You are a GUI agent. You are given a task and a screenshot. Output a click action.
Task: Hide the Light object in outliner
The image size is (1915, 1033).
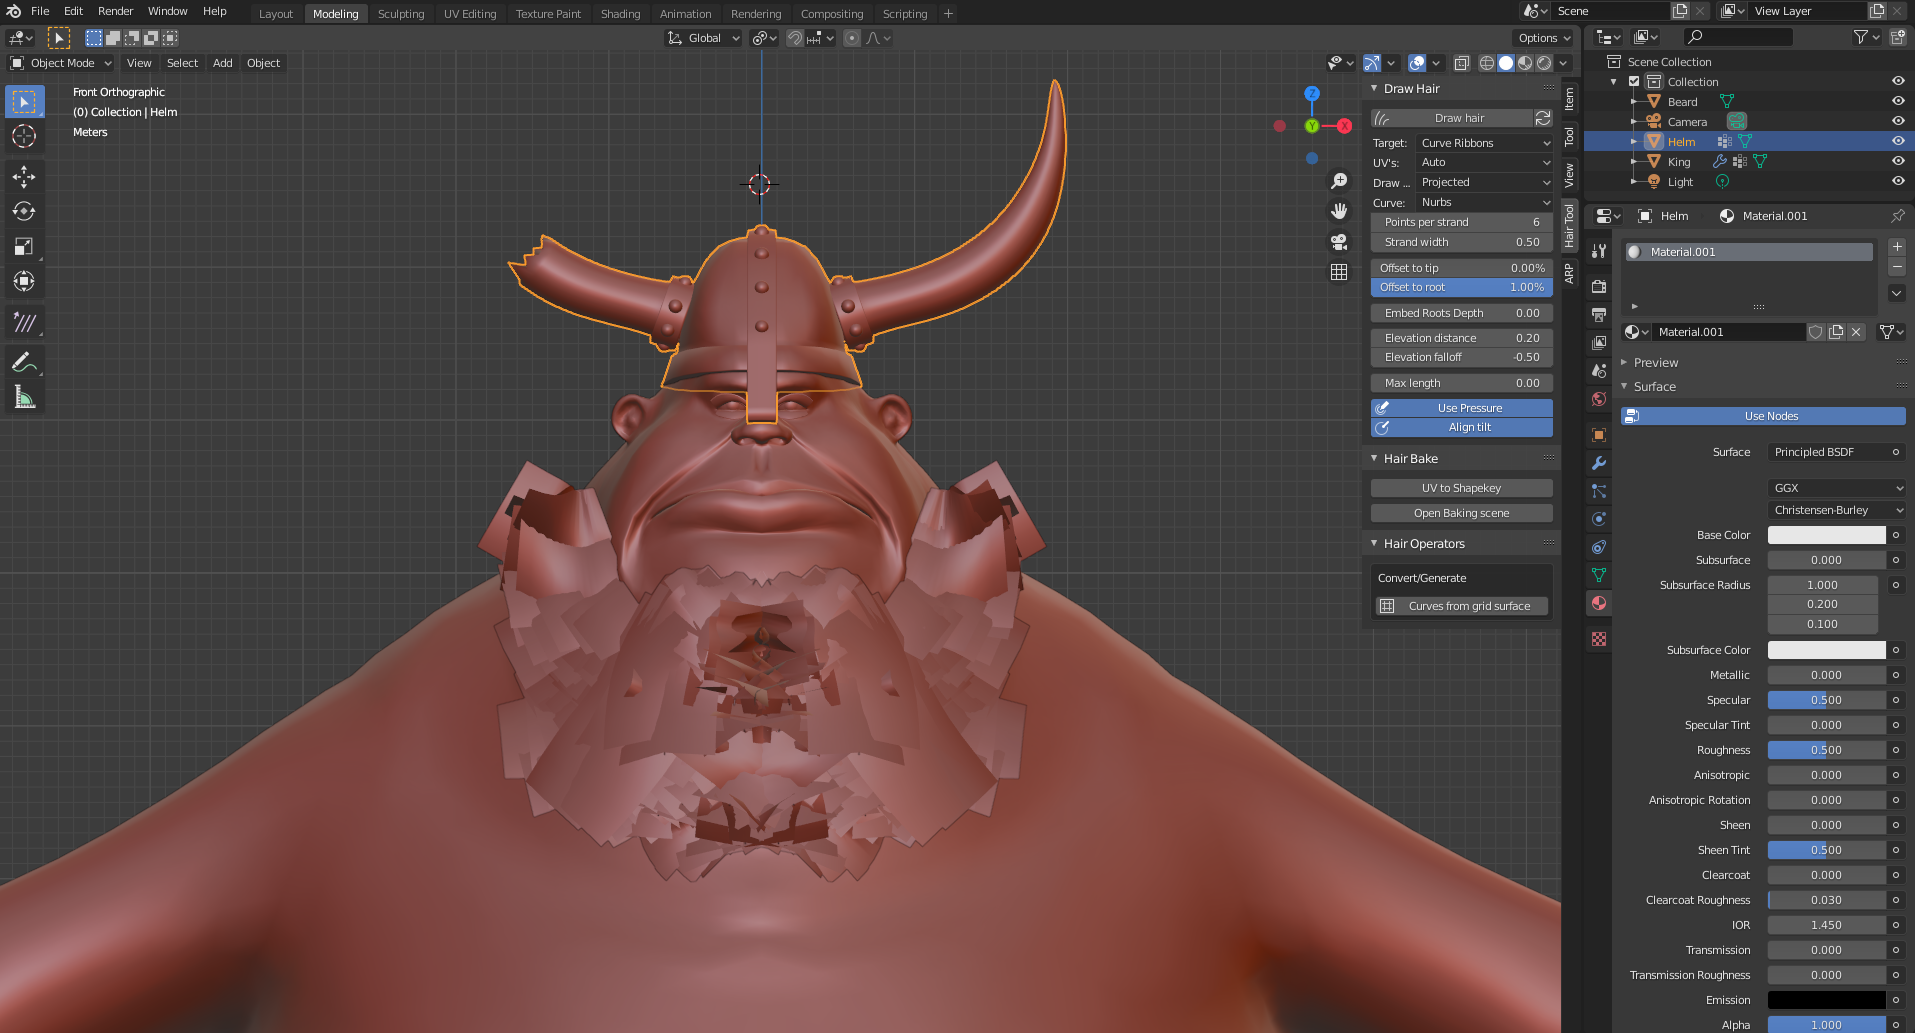pyautogui.click(x=1898, y=181)
